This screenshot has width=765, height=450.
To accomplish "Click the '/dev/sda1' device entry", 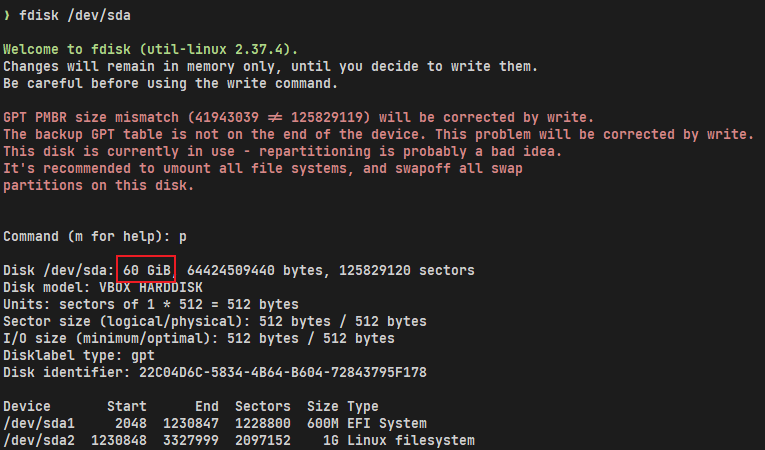I will [x=40, y=423].
